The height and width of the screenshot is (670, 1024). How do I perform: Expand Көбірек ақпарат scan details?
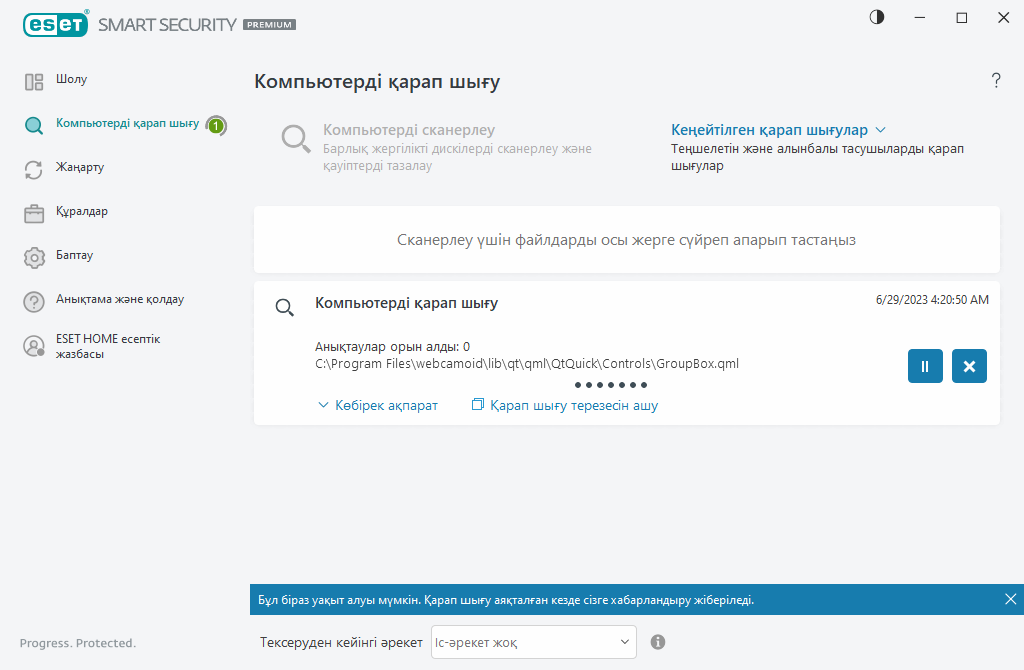(378, 405)
